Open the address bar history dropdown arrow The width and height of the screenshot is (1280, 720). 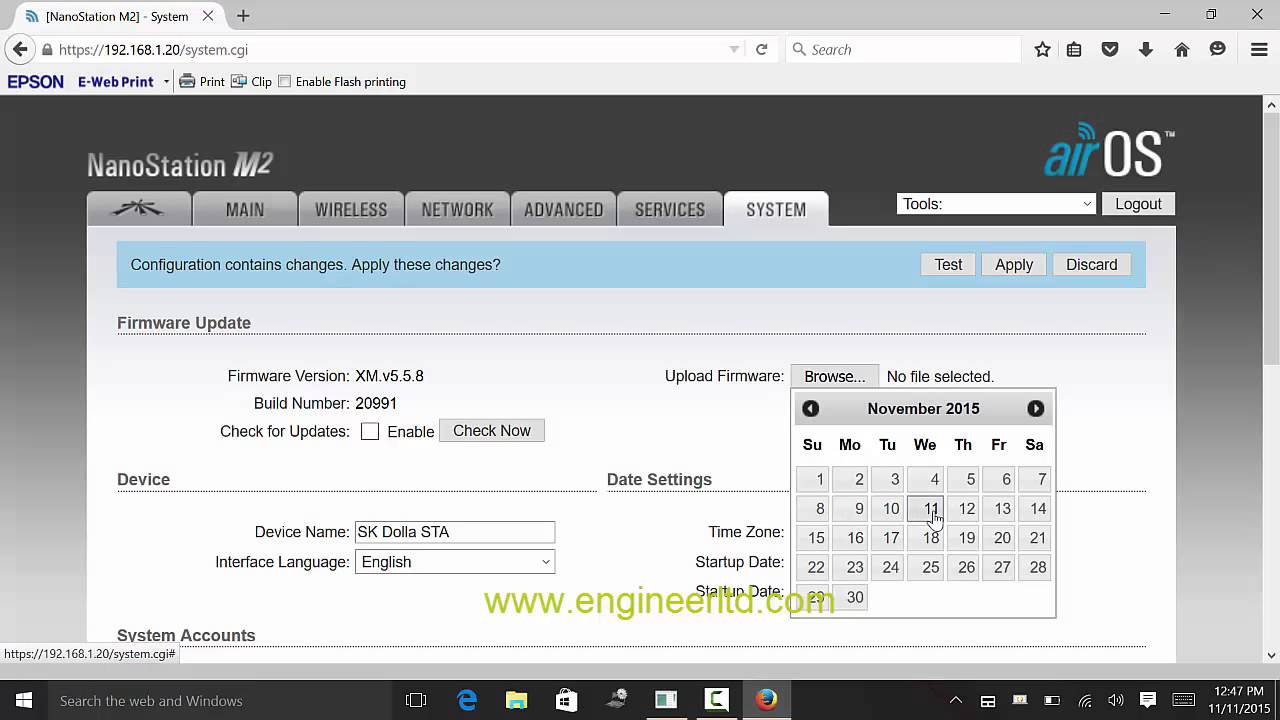(734, 49)
